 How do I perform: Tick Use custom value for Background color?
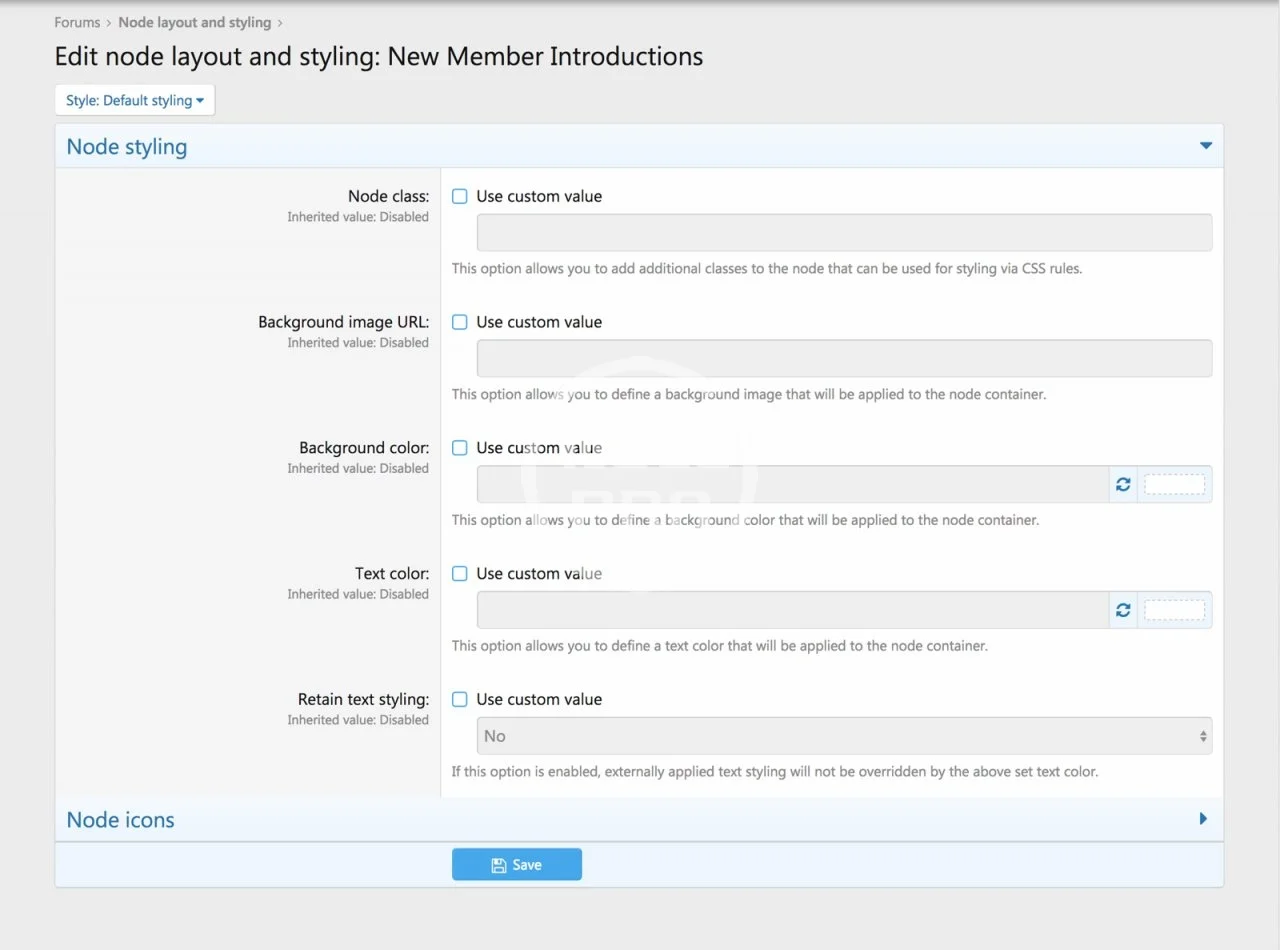pyautogui.click(x=460, y=448)
